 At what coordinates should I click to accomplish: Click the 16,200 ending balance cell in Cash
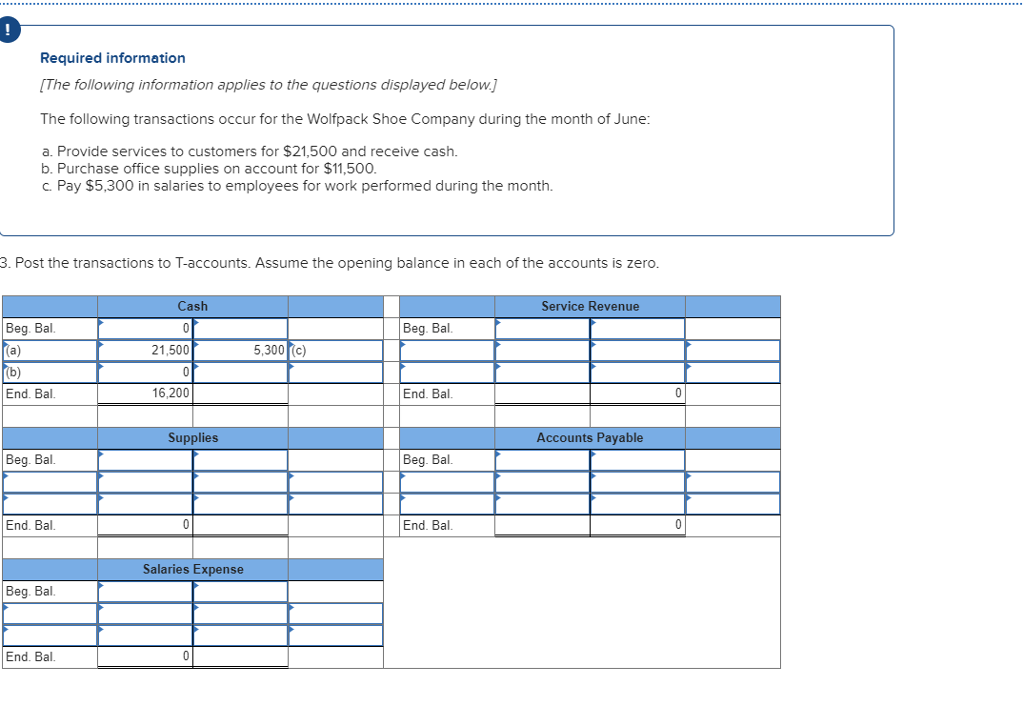[x=145, y=393]
